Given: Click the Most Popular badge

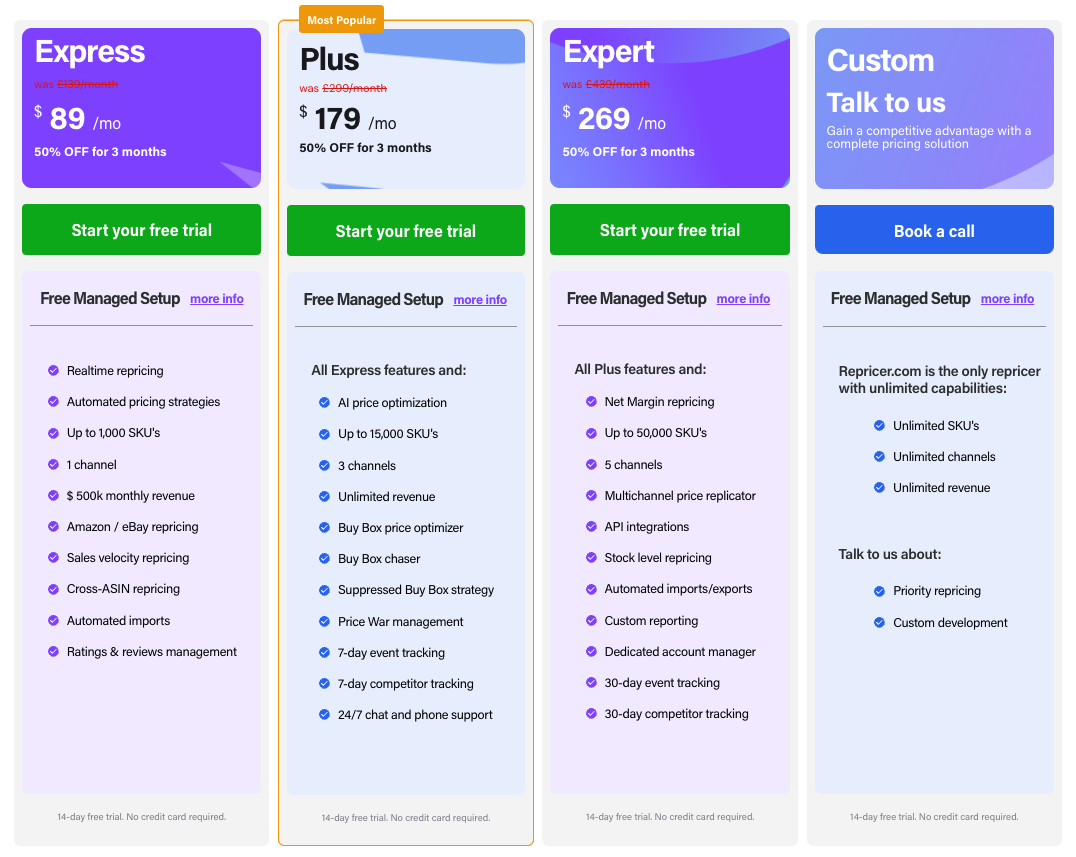Looking at the screenshot, I should coord(341,20).
